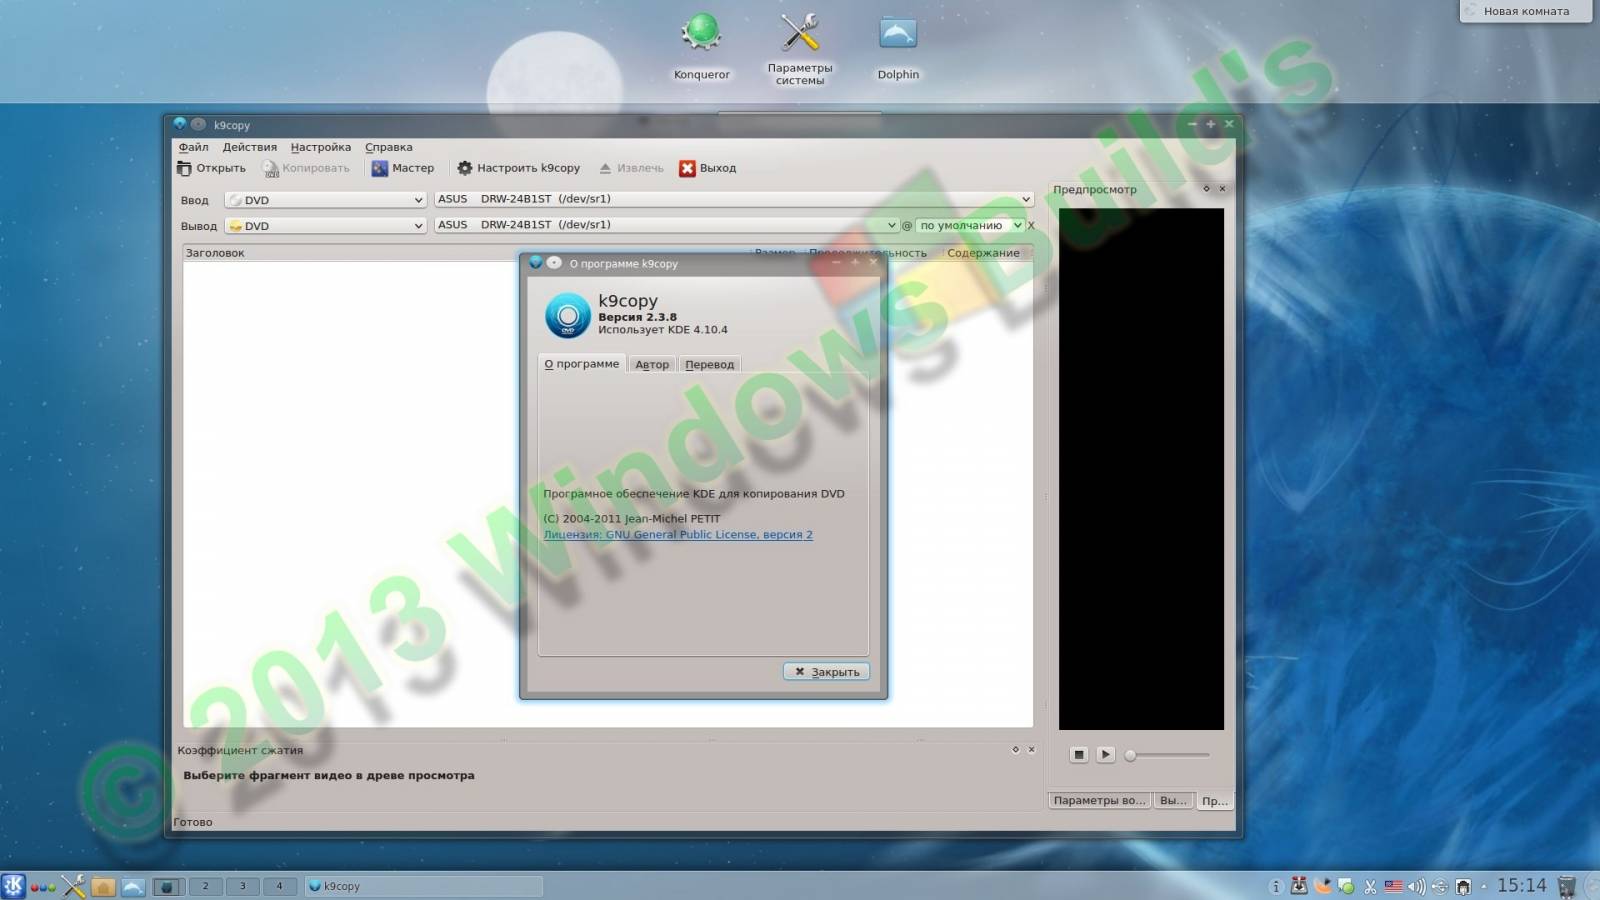Image resolution: width=1600 pixels, height=900 pixels.
Task: Click the Выход exit button
Action: [707, 168]
